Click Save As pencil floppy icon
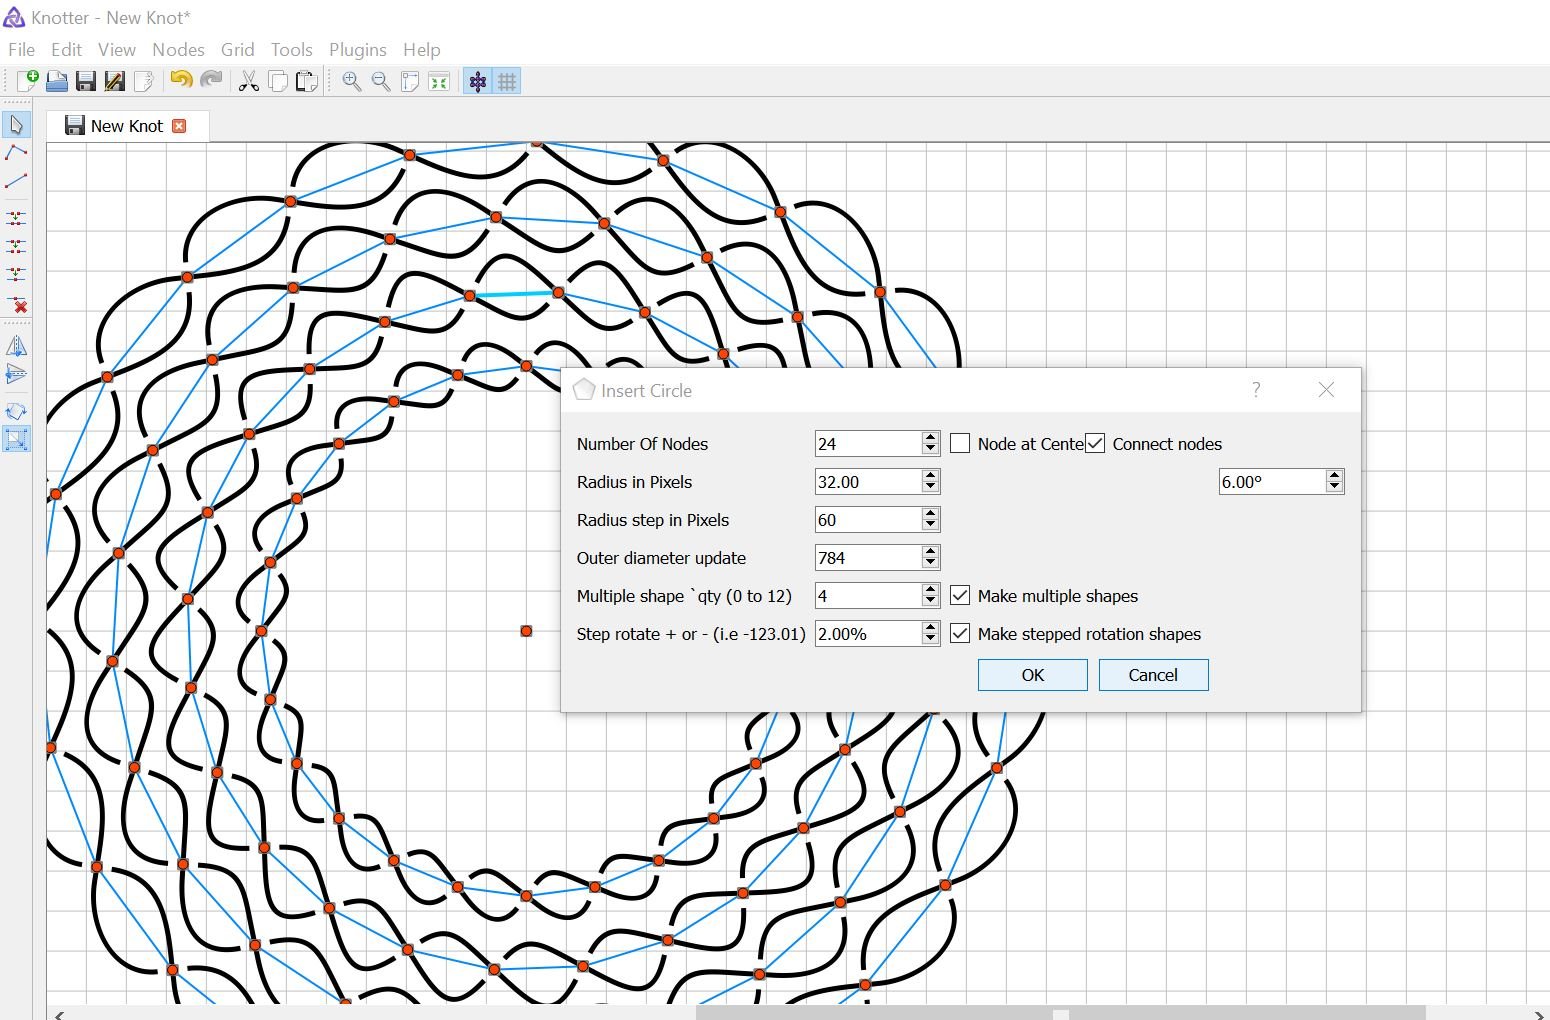This screenshot has height=1020, width=1550. coord(114,82)
